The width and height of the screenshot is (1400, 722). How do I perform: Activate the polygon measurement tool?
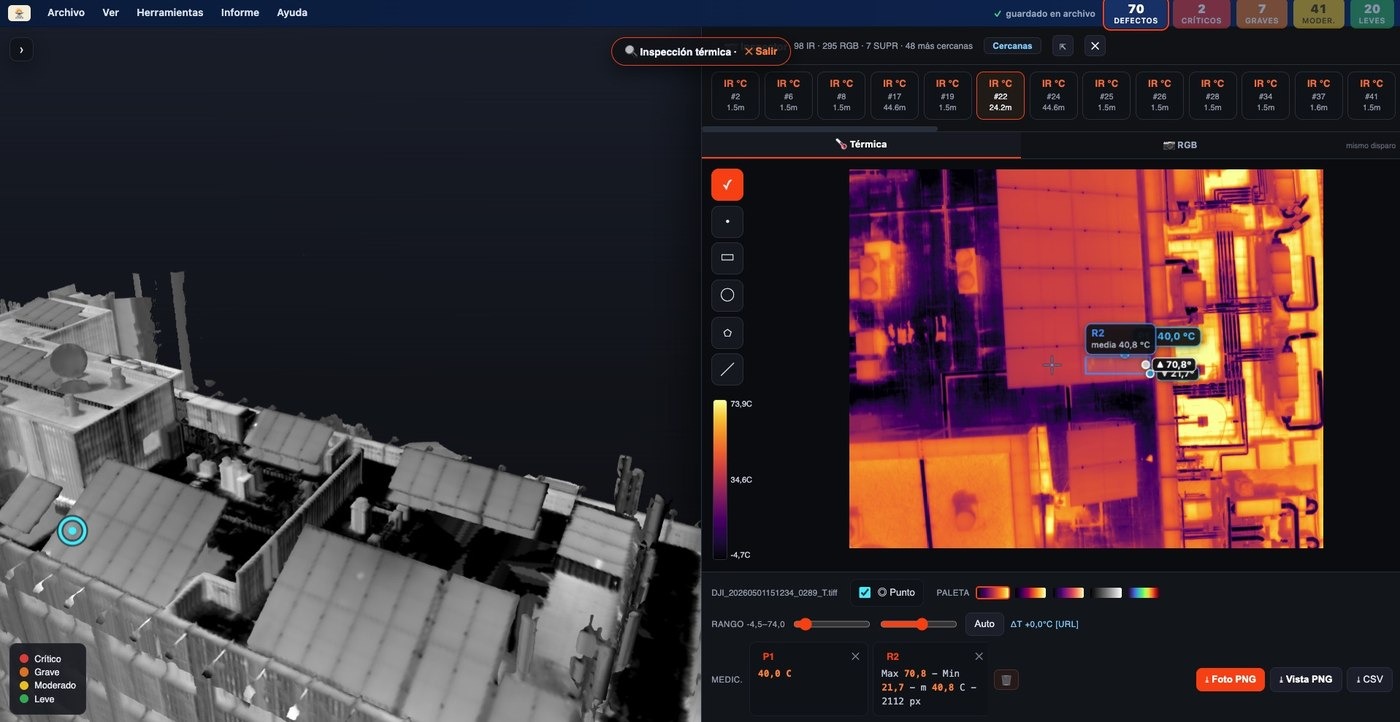(x=727, y=332)
